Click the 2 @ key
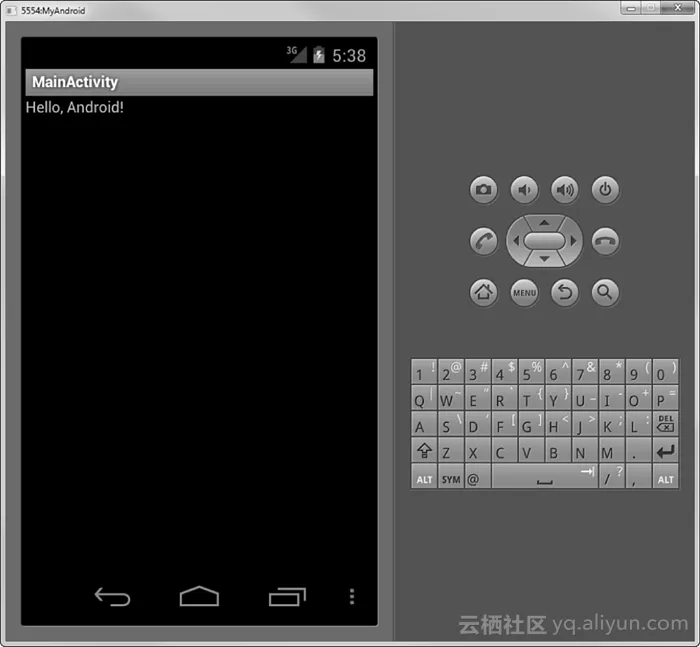This screenshot has width=700, height=647. coord(451,372)
